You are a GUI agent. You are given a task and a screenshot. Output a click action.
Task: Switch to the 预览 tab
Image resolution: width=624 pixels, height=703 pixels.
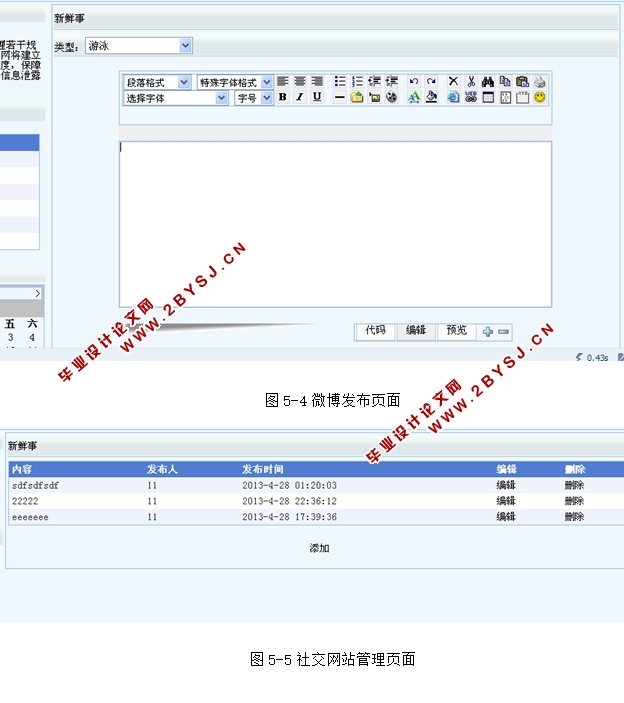pyautogui.click(x=456, y=331)
